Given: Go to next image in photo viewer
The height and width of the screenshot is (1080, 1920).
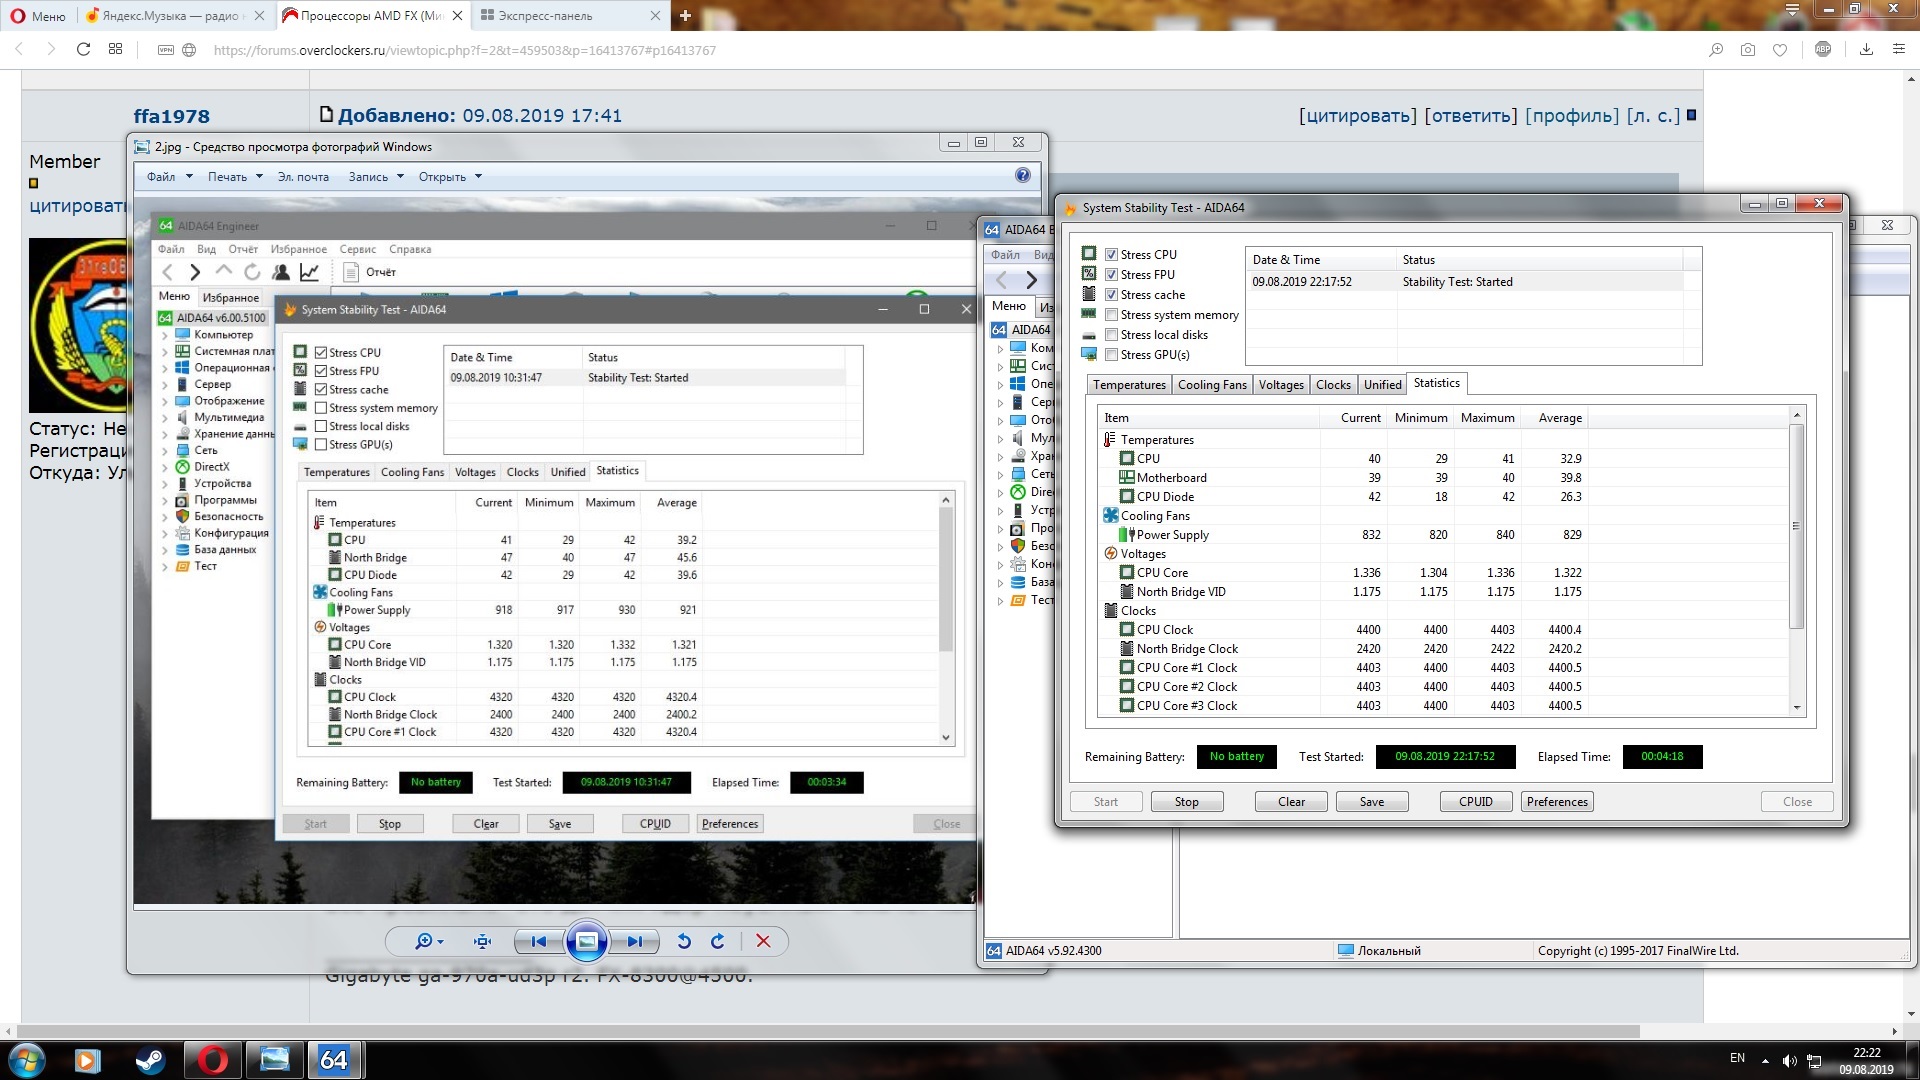Looking at the screenshot, I should [635, 941].
